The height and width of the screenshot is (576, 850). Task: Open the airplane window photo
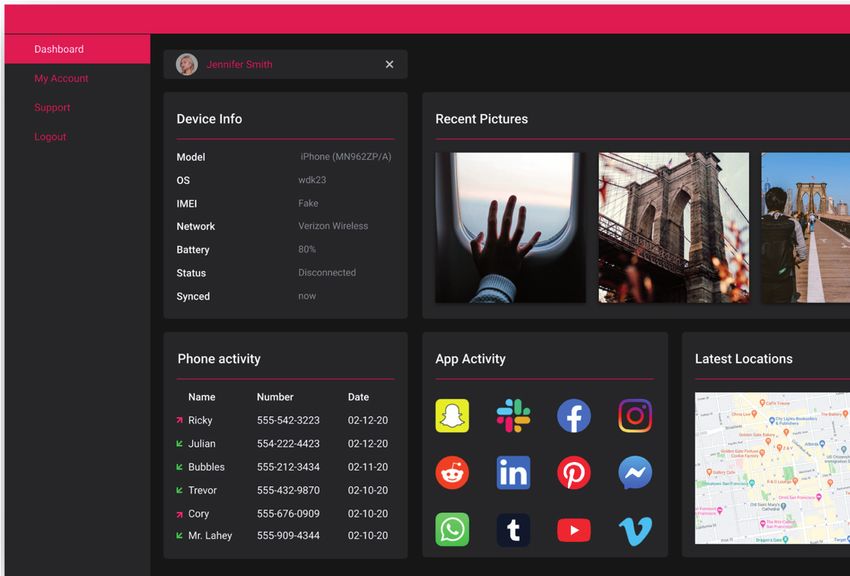(510, 228)
